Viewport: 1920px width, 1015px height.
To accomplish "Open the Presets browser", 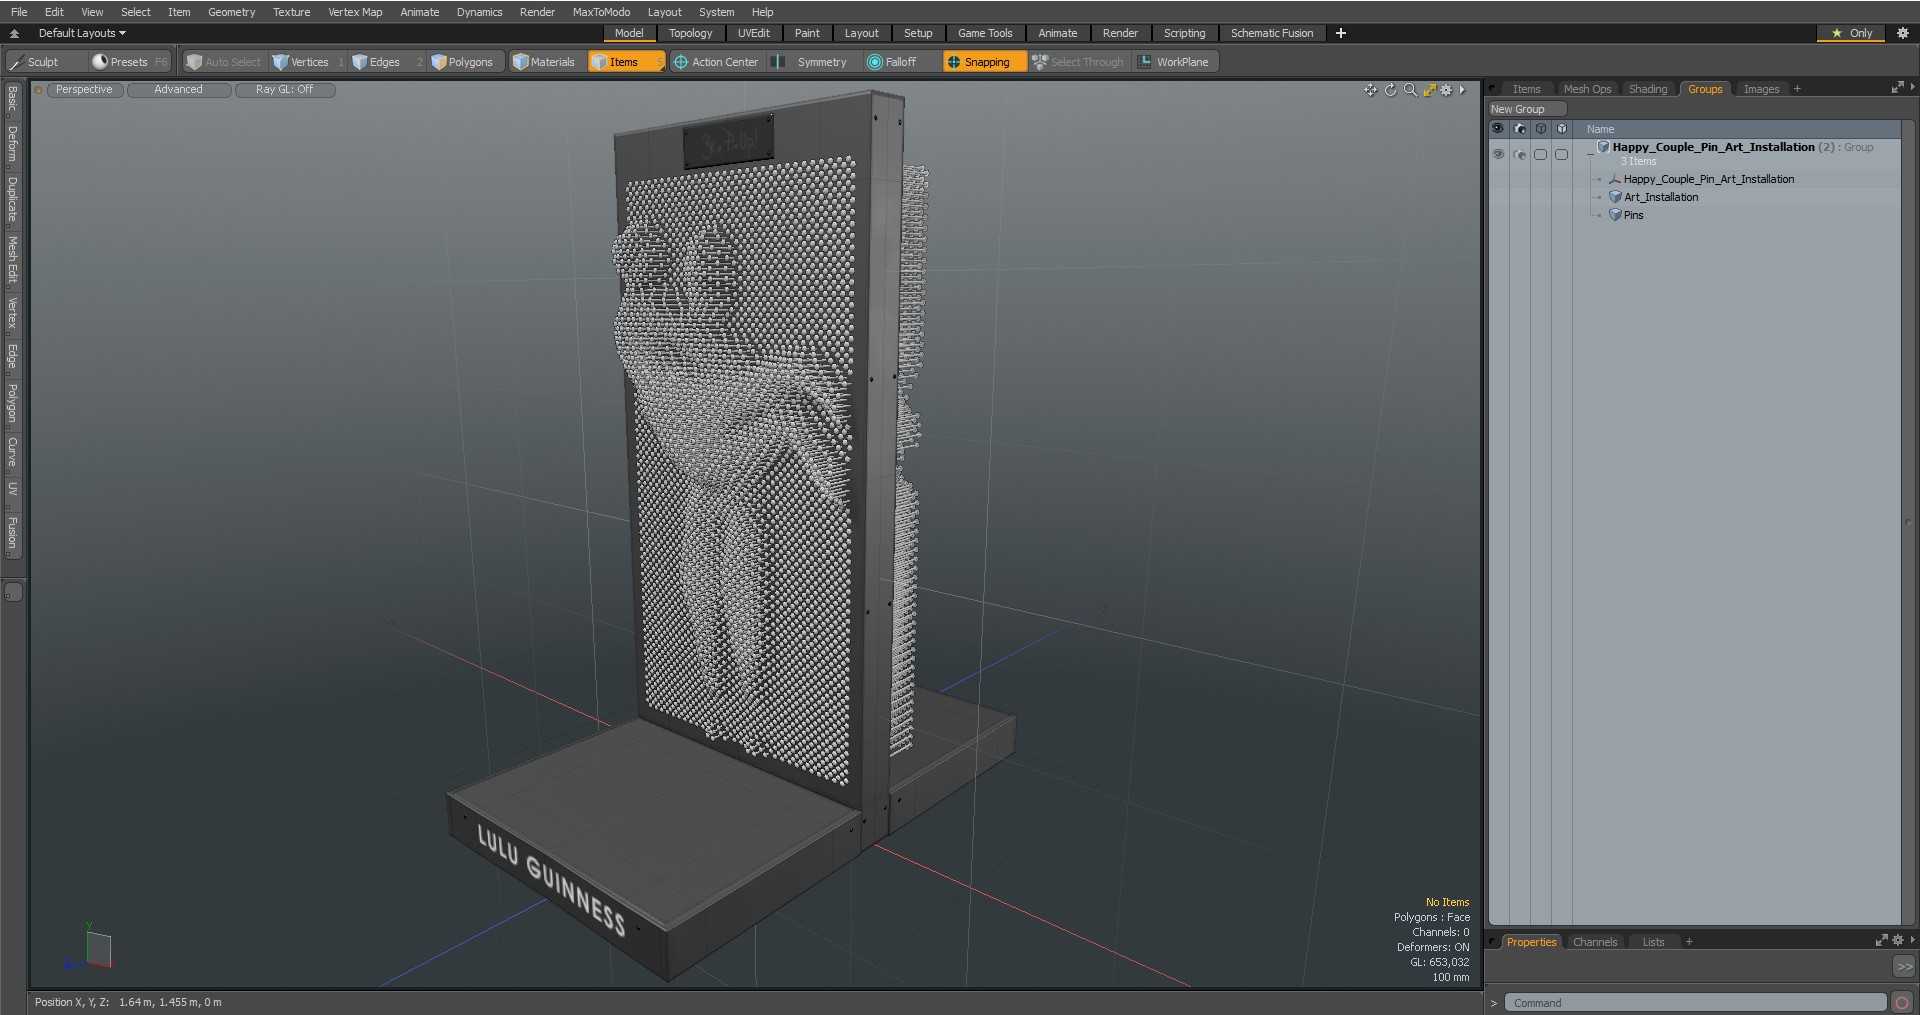I will click(129, 62).
